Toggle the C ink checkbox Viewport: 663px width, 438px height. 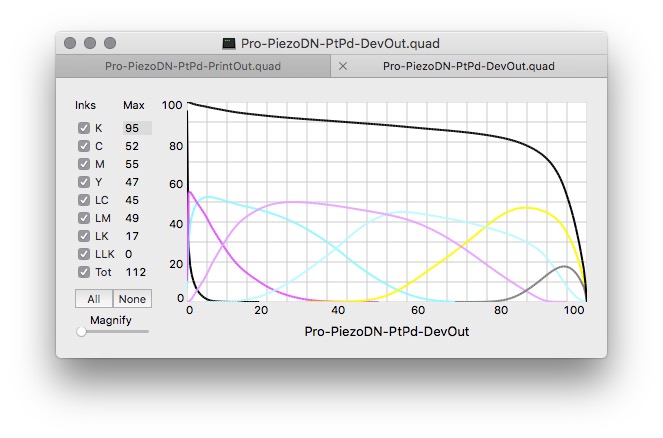[84, 146]
